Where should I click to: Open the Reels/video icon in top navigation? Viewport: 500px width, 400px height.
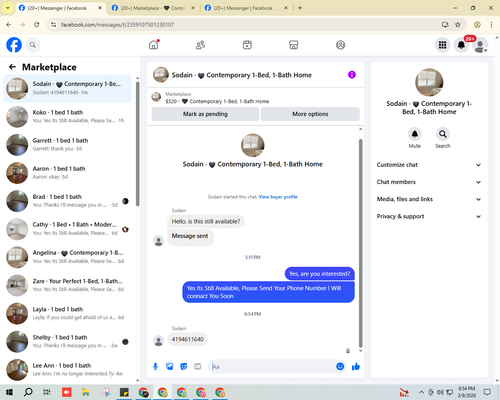coord(247,45)
